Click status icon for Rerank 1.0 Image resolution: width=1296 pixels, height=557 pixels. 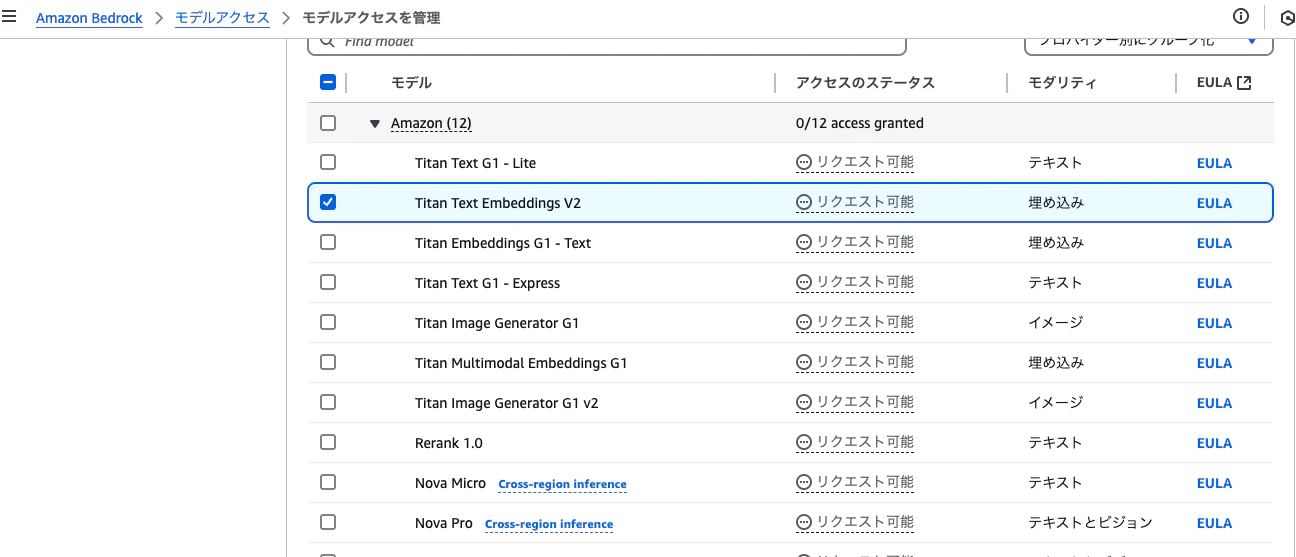pyautogui.click(x=804, y=442)
